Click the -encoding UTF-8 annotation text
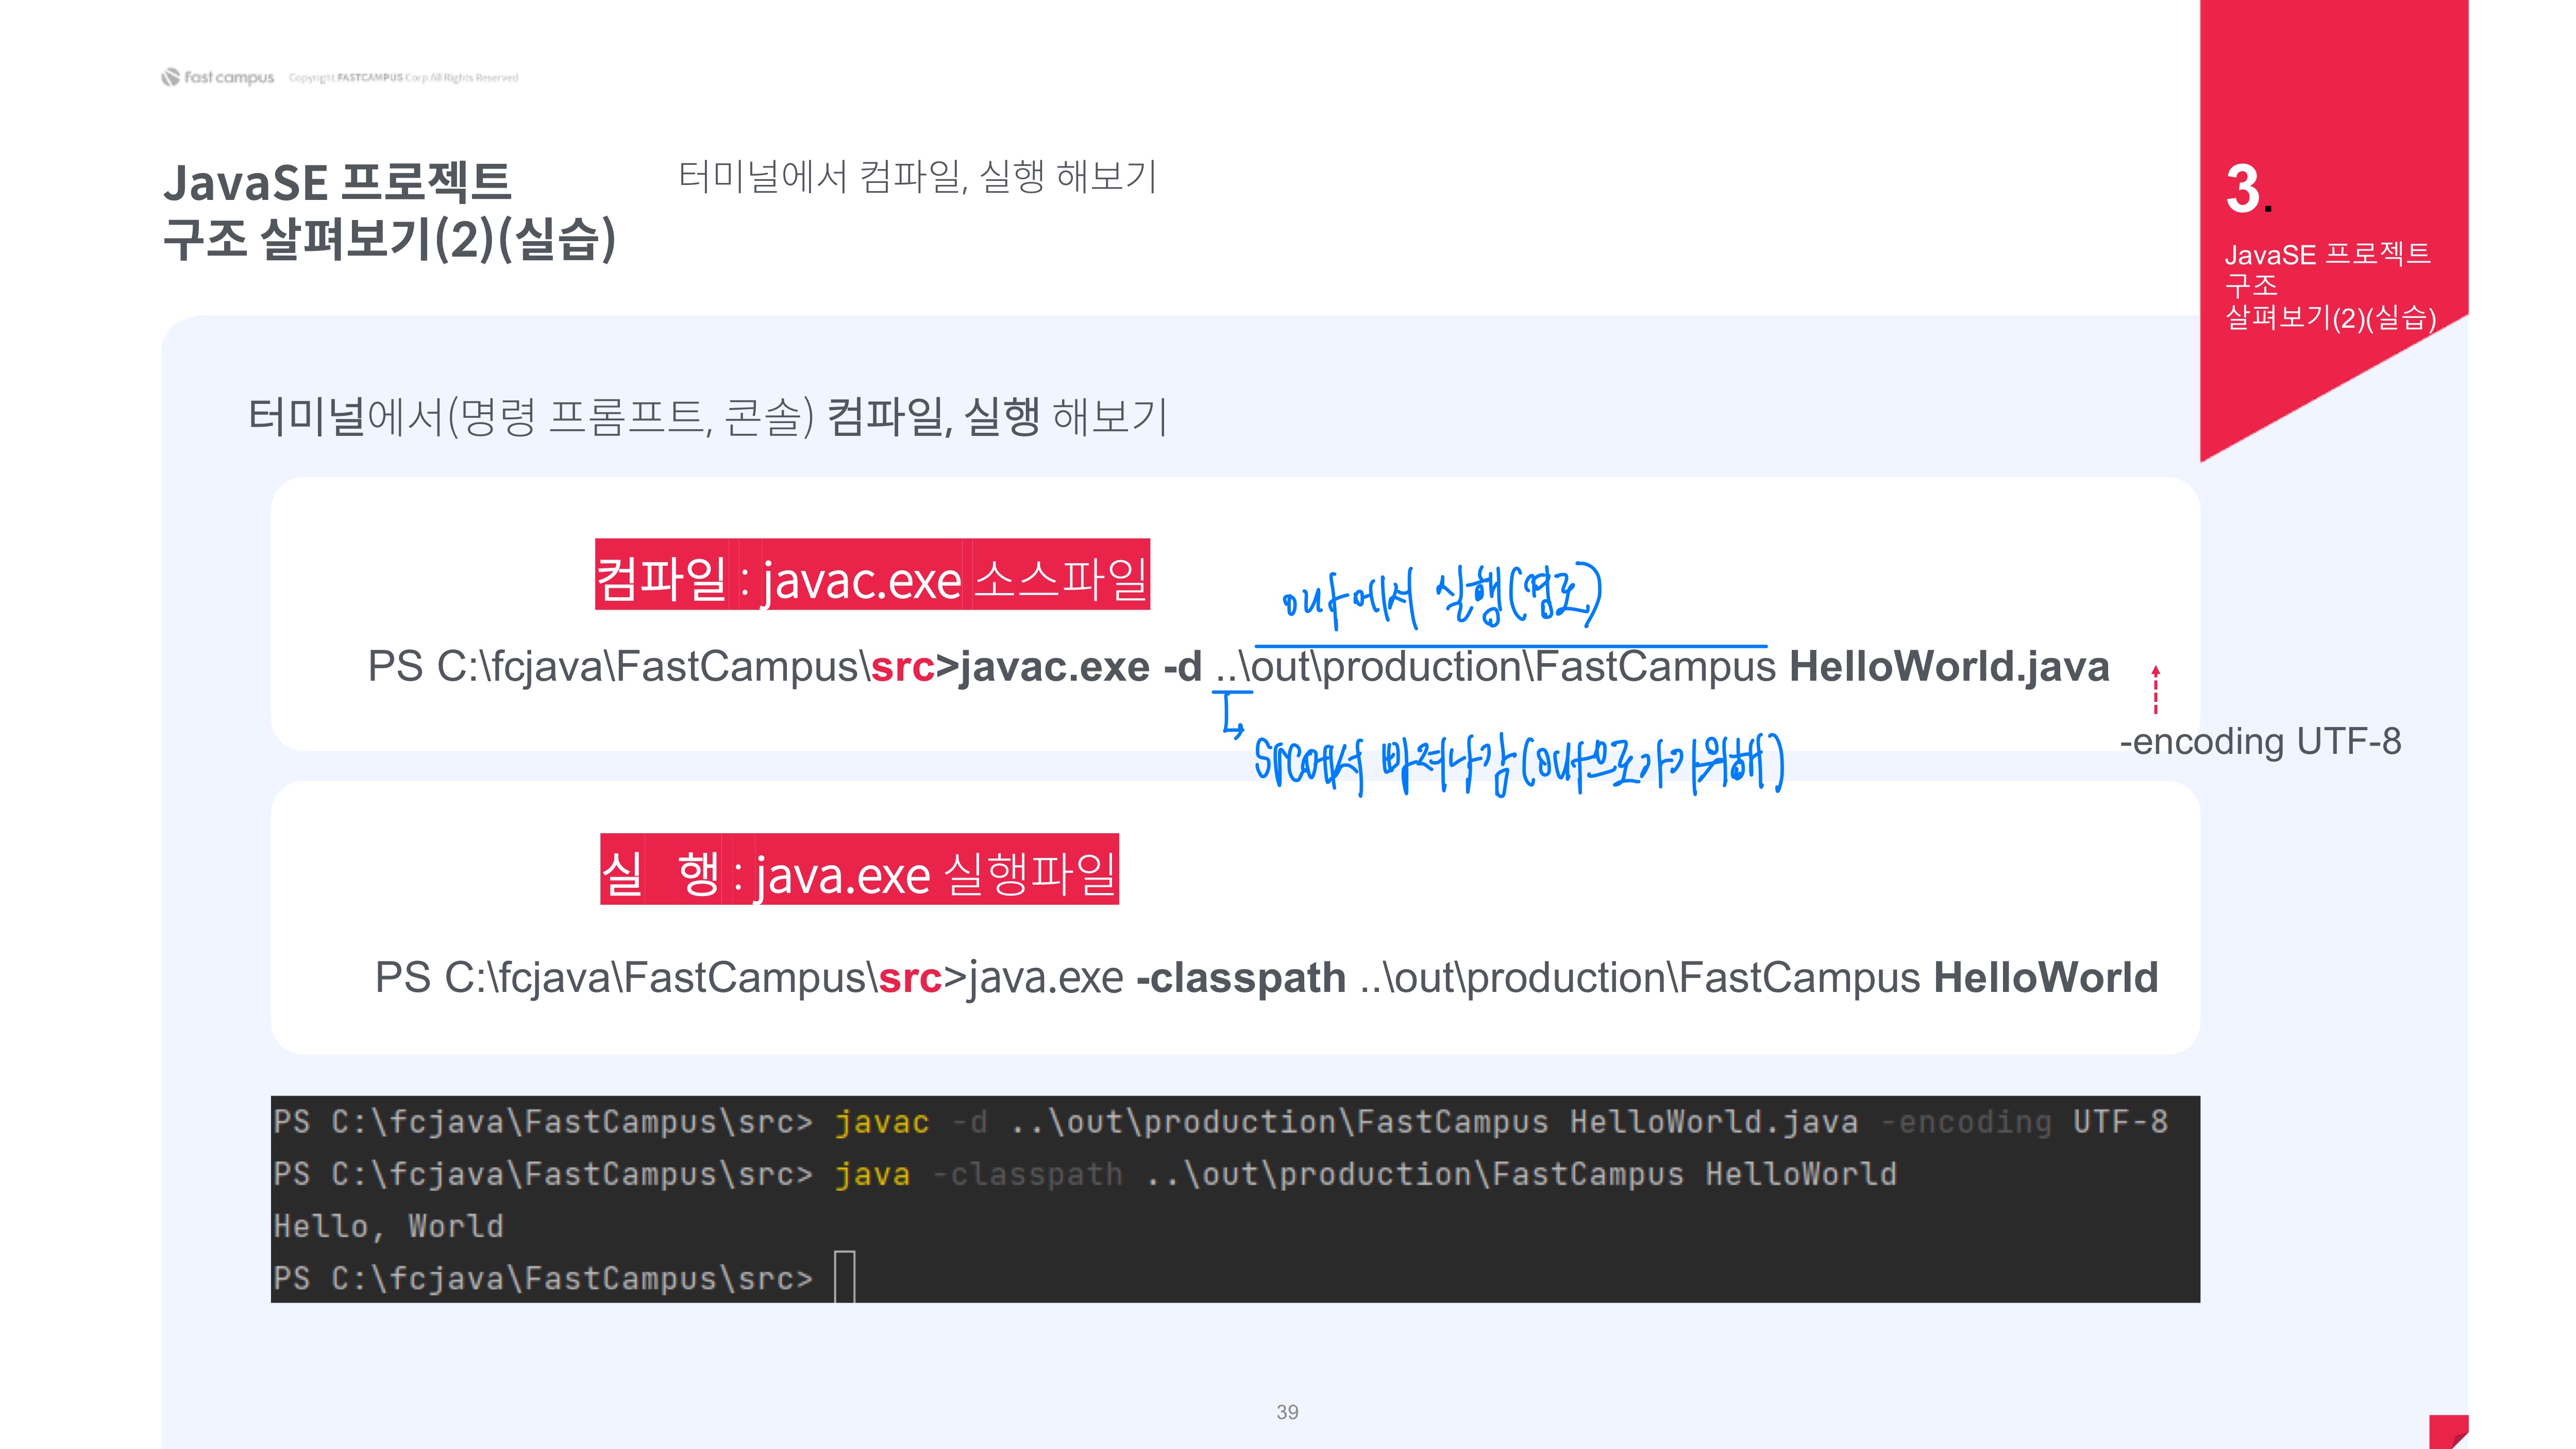This screenshot has width=2576, height=1449. [x=2260, y=742]
